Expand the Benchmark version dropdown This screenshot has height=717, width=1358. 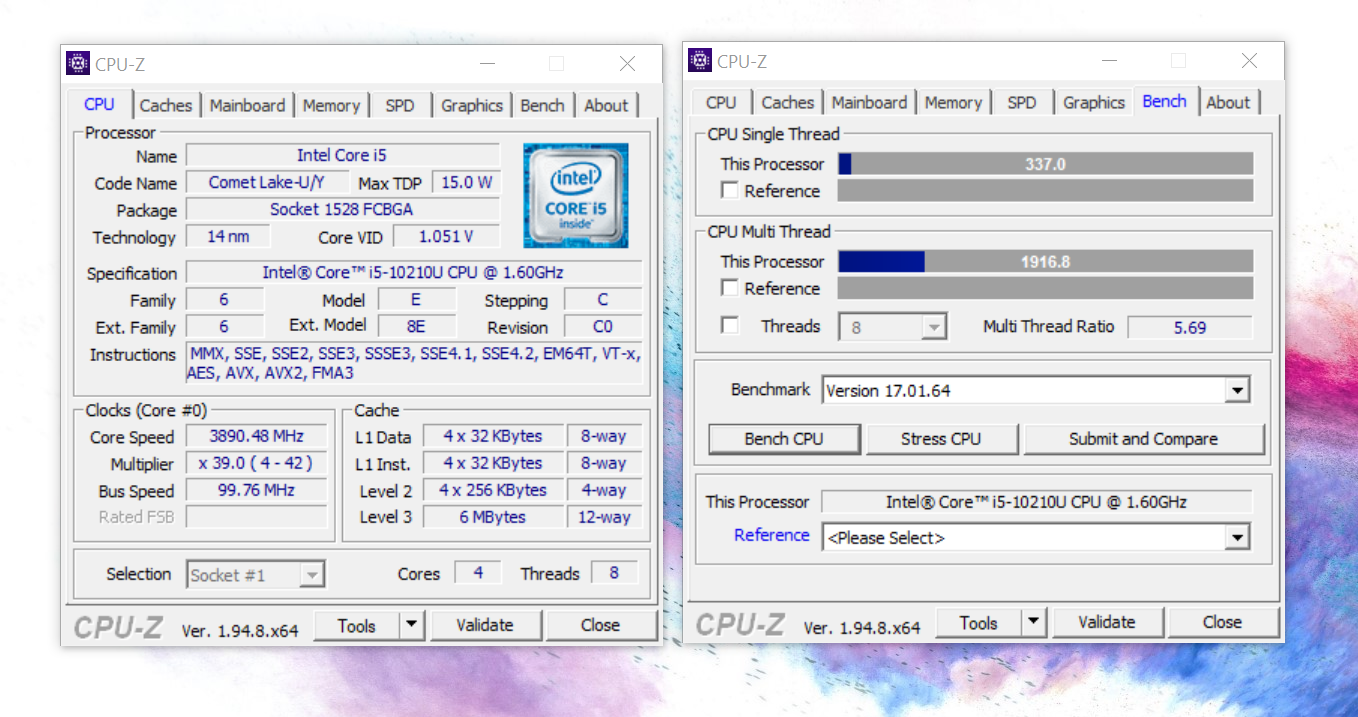point(1238,390)
